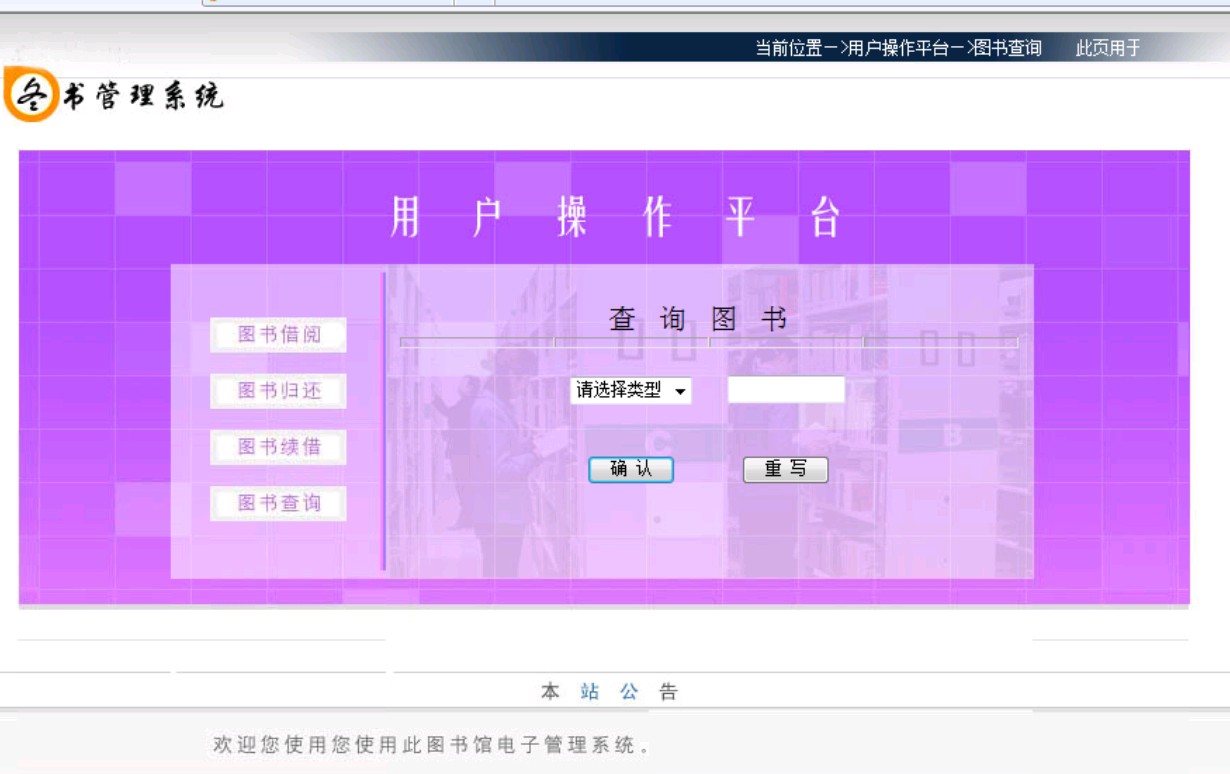Click the 用户操作平台 banner title
1230x774 pixels.
click(x=616, y=217)
